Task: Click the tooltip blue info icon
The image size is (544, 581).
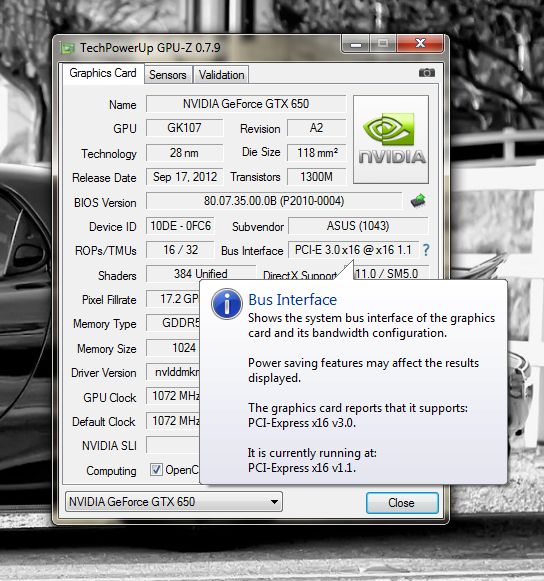Action: pos(227,304)
